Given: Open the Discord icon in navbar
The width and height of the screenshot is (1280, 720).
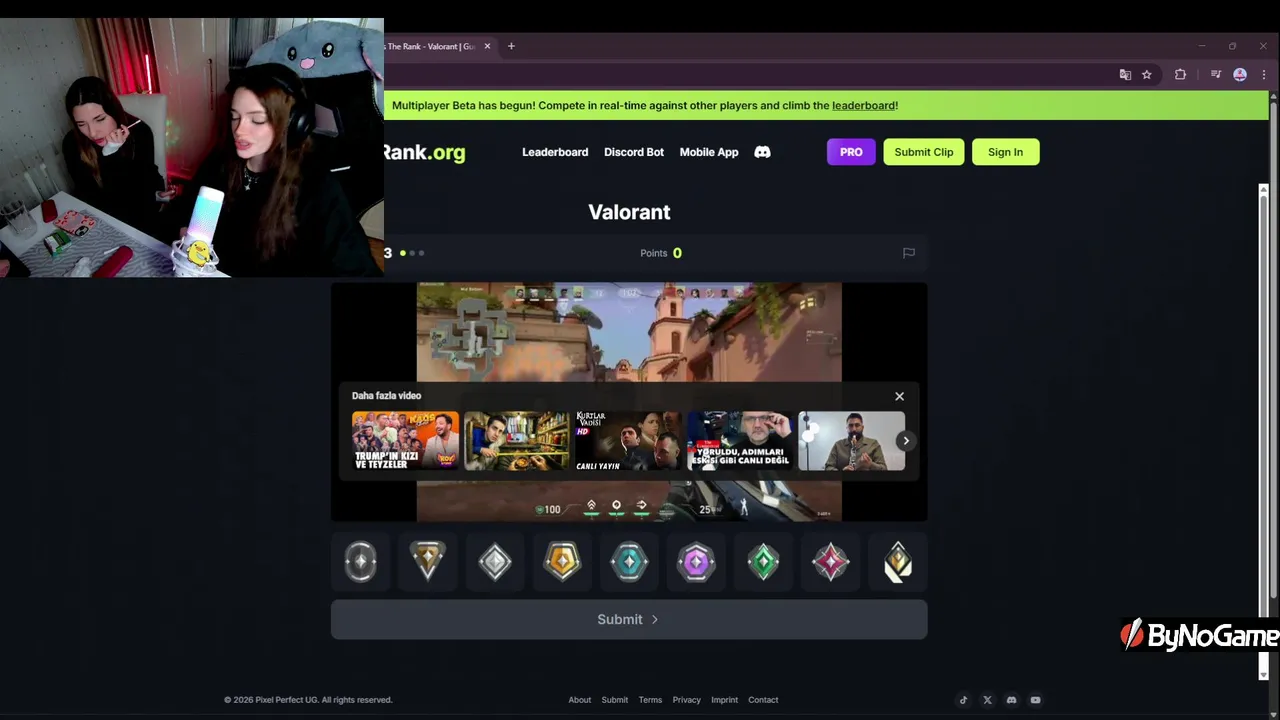Looking at the screenshot, I should [762, 152].
